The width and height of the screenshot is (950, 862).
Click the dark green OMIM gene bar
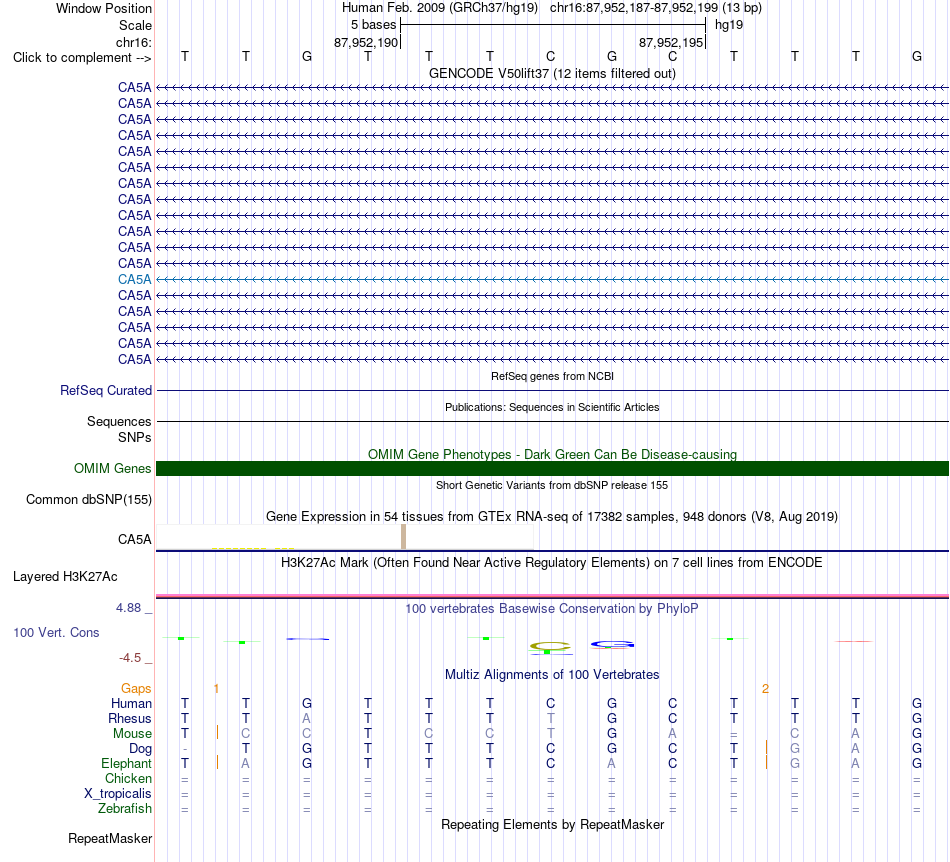(x=552, y=468)
